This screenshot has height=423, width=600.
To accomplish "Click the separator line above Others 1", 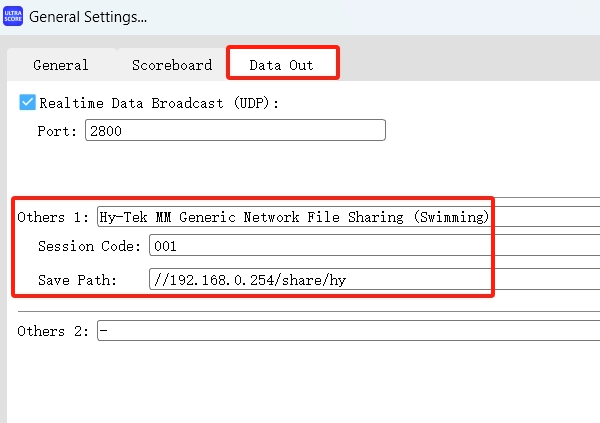I will click(300, 197).
